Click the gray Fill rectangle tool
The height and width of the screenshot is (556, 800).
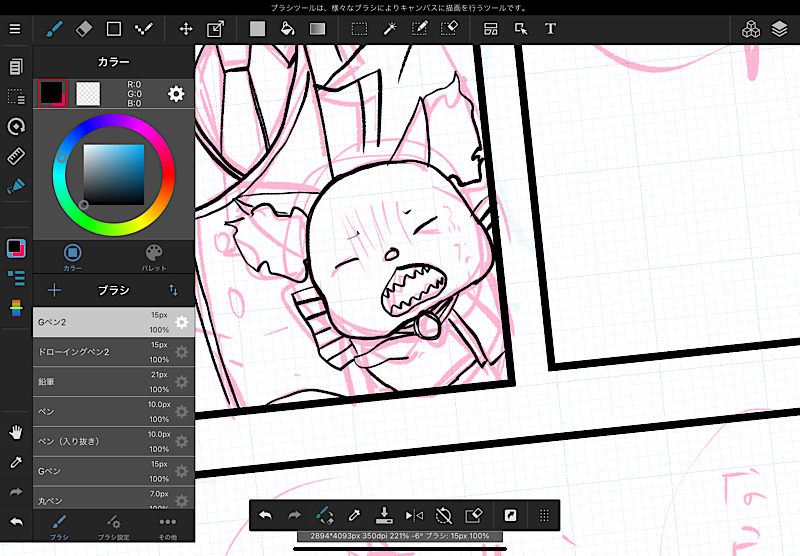[x=257, y=29]
